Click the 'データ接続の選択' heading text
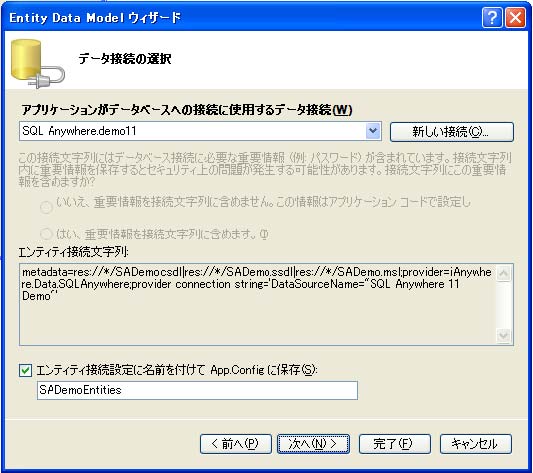The height and width of the screenshot is (473, 533). click(x=125, y=59)
